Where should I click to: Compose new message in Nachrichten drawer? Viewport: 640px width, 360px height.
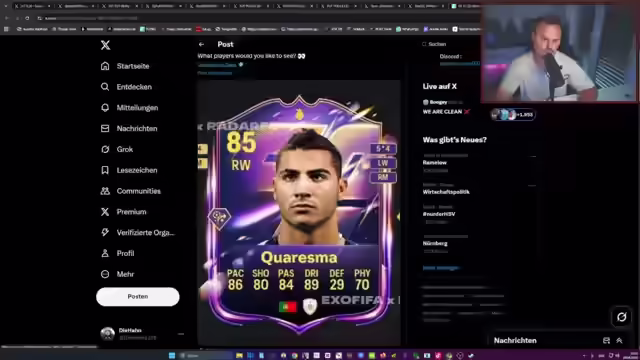(x=606, y=340)
